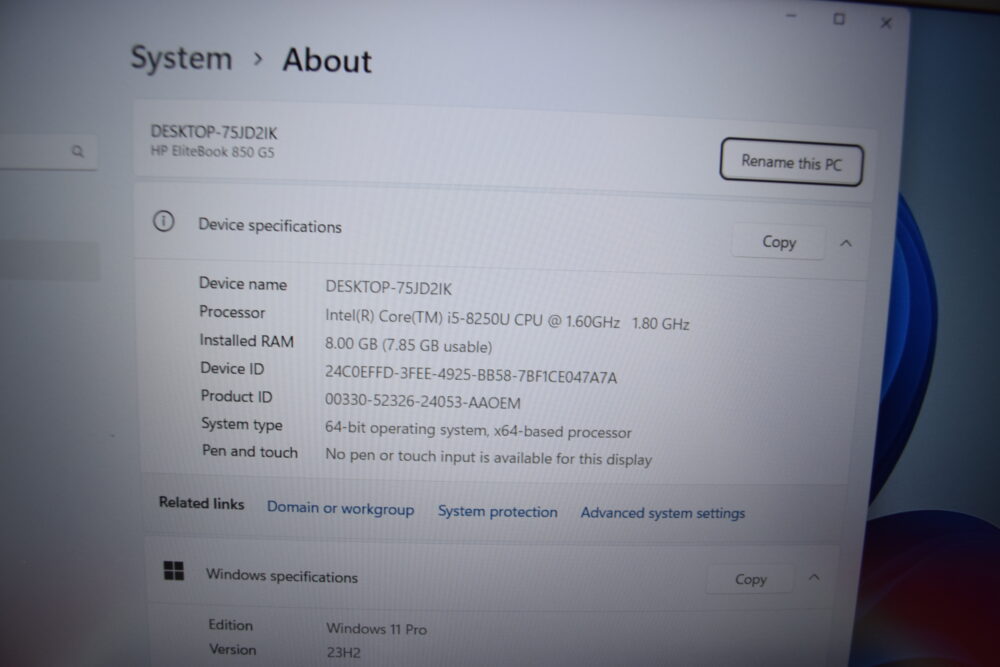Select the Windows 11 Pro edition value

click(376, 629)
